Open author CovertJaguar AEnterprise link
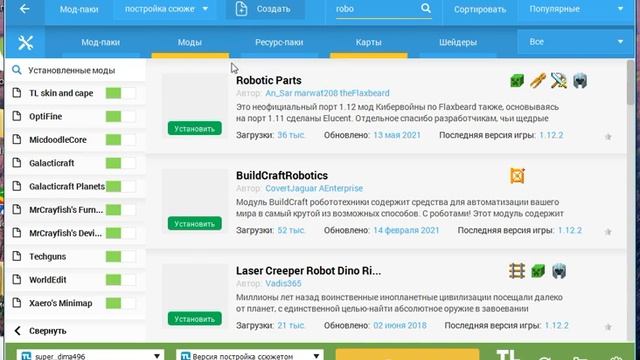Image resolution: width=640 pixels, height=360 pixels. tap(314, 188)
